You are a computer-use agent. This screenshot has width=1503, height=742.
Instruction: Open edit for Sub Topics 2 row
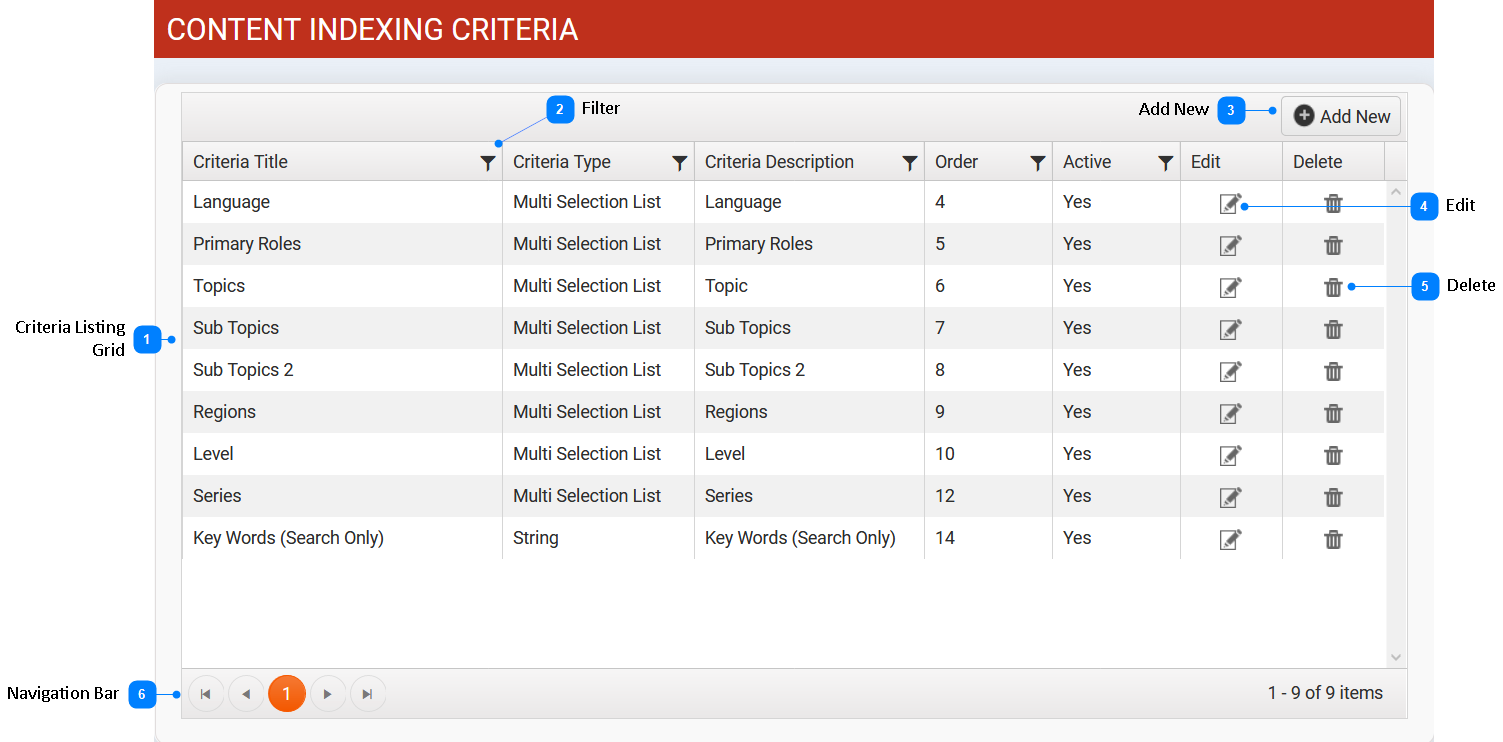1230,372
